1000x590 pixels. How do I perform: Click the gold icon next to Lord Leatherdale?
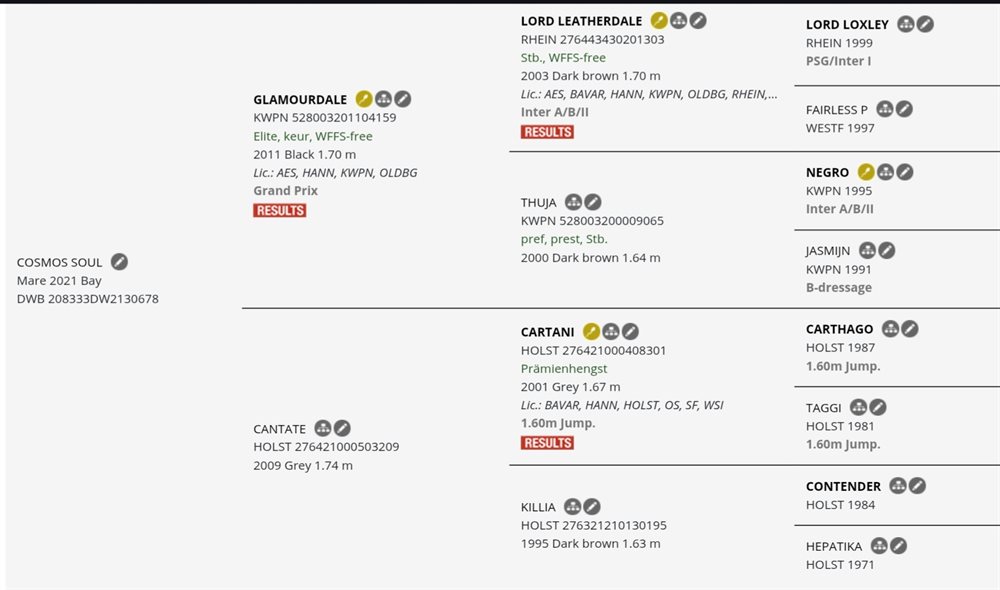click(x=659, y=21)
